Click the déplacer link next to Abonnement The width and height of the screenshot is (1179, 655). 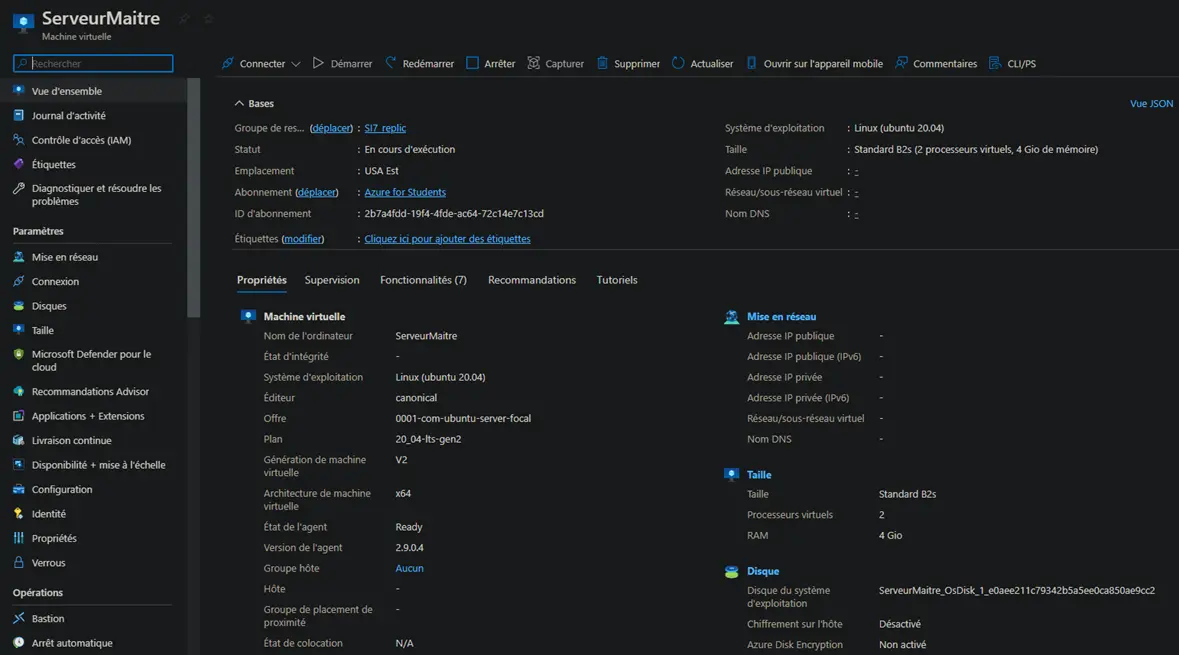(317, 192)
